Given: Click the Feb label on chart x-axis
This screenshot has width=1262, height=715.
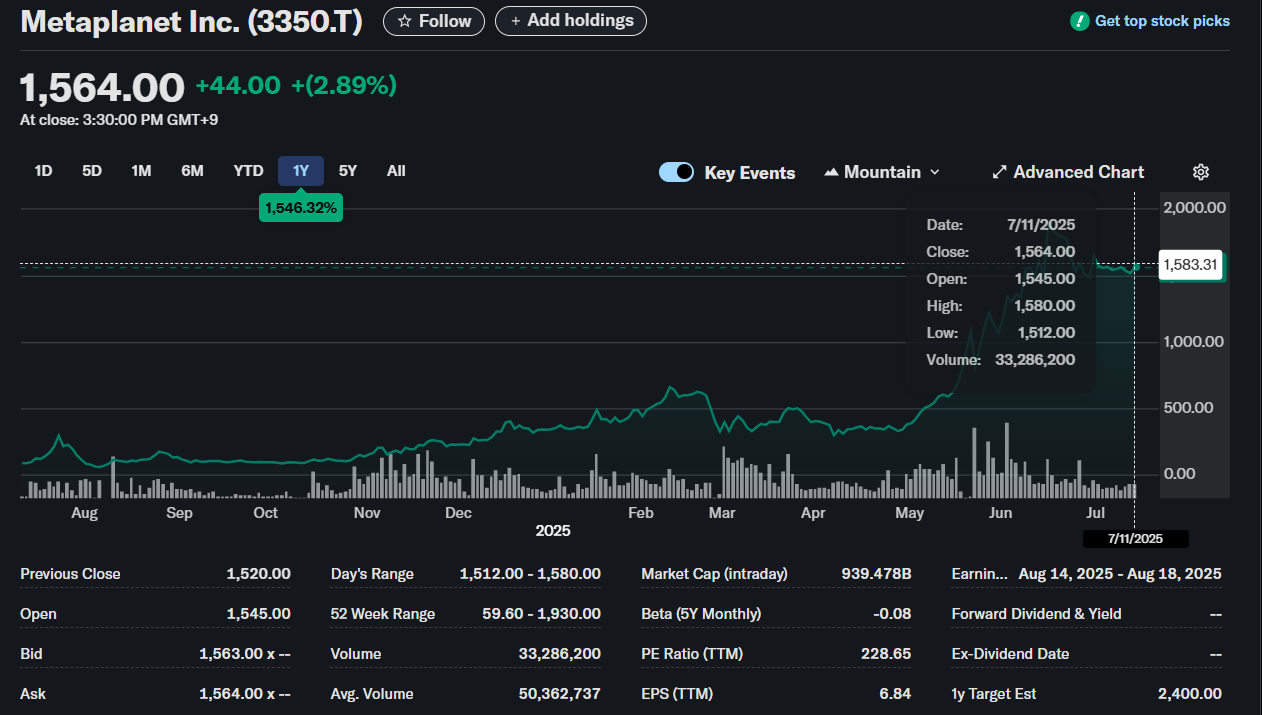Looking at the screenshot, I should coord(640,513).
